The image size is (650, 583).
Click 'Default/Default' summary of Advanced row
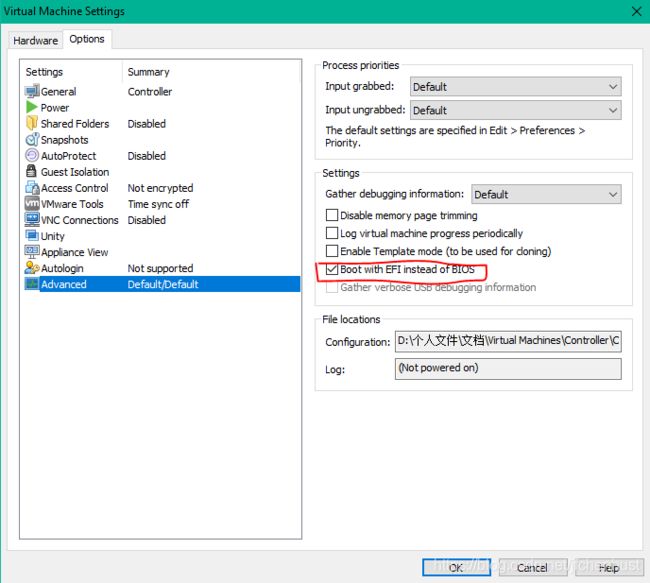[x=163, y=284]
